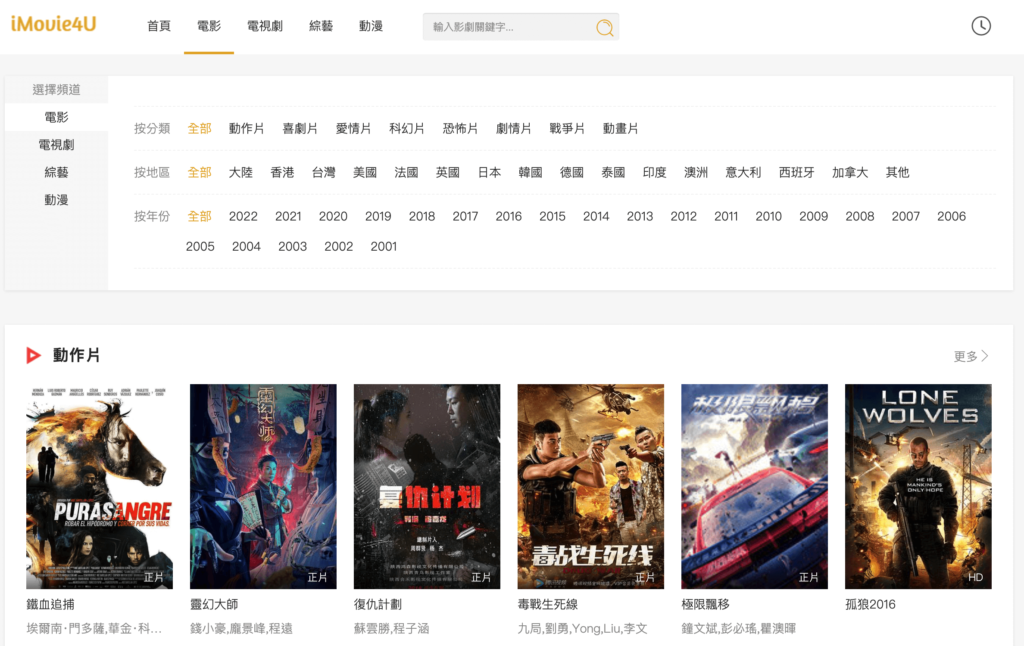Screen dimensions: 1024x646
Task: Filter by year 2022
Action: click(243, 216)
